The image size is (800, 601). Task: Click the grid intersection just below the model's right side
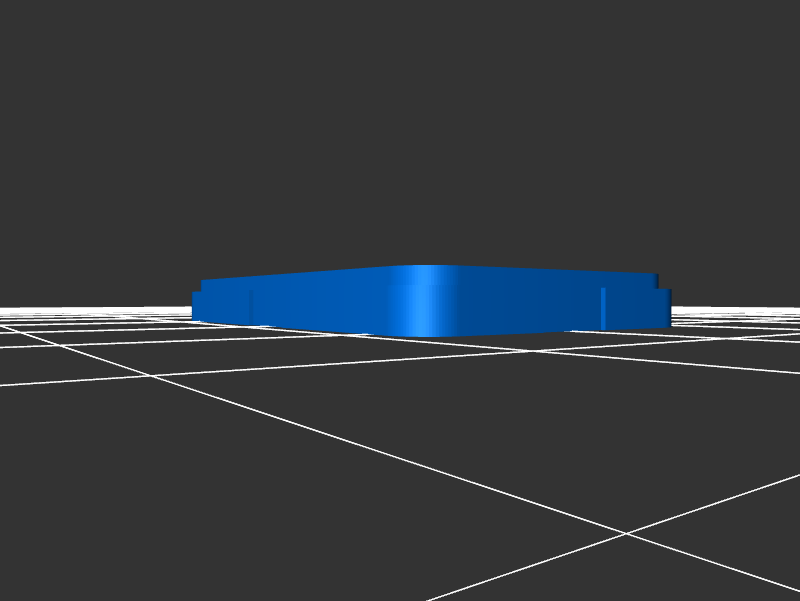(x=533, y=351)
